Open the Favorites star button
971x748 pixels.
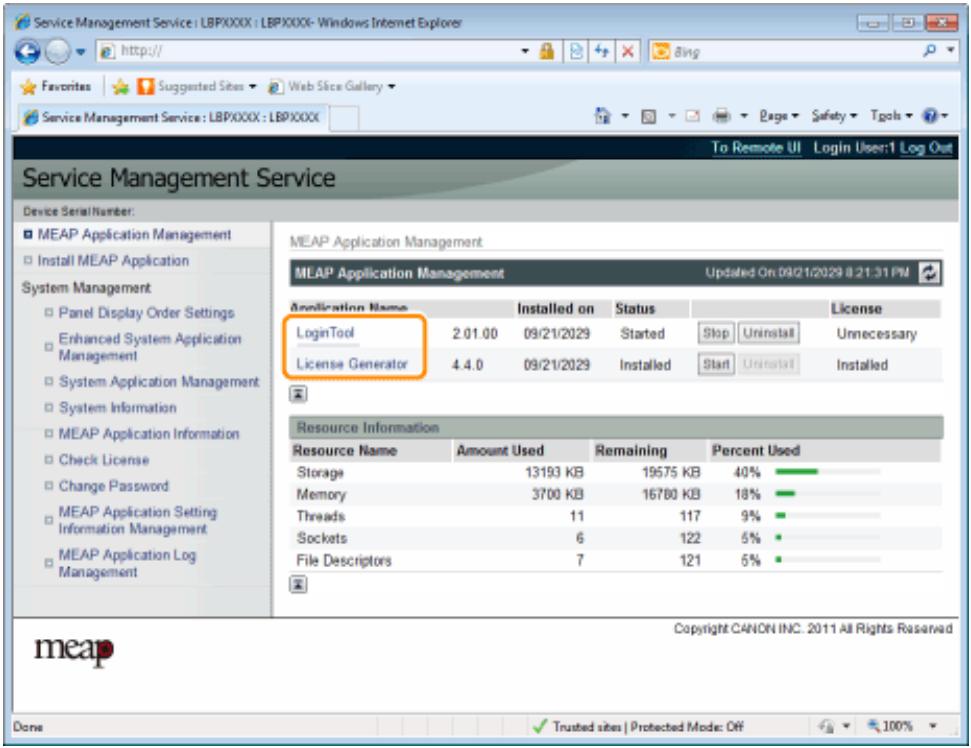click(55, 86)
